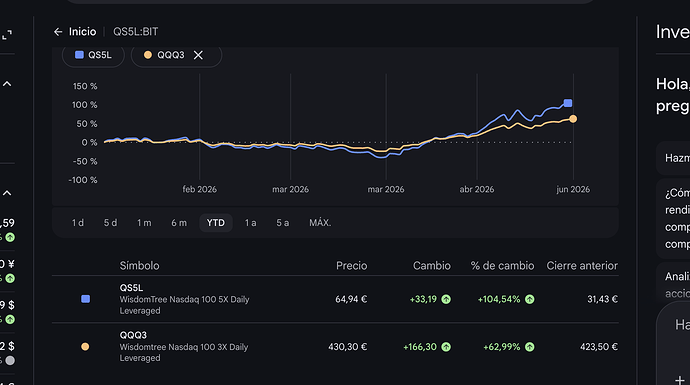Click the blue square in QS5L row

85,299
